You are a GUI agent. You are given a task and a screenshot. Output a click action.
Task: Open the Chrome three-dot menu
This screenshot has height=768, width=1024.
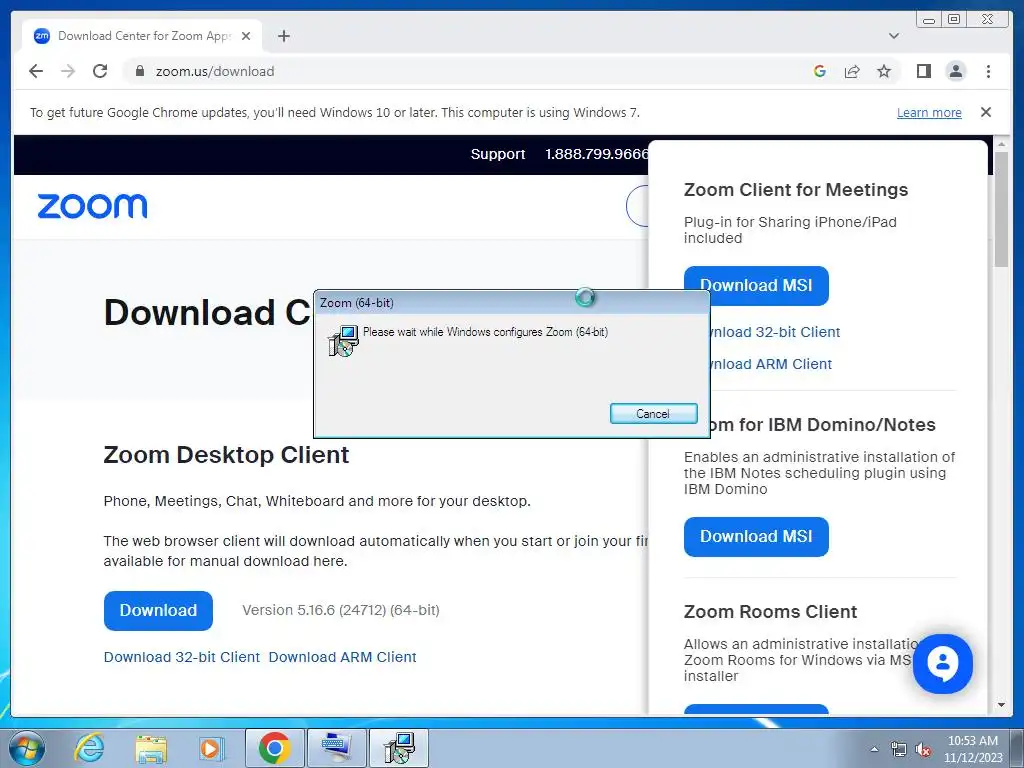[988, 71]
